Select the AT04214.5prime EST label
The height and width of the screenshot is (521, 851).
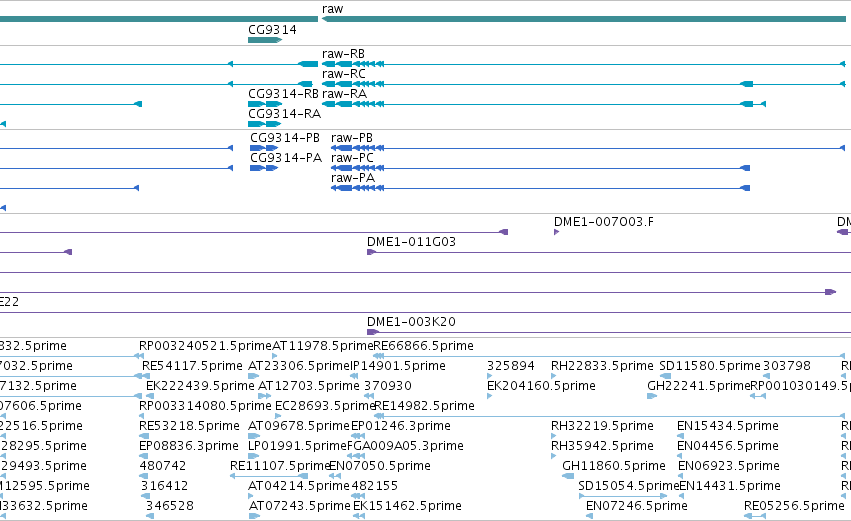point(299,487)
